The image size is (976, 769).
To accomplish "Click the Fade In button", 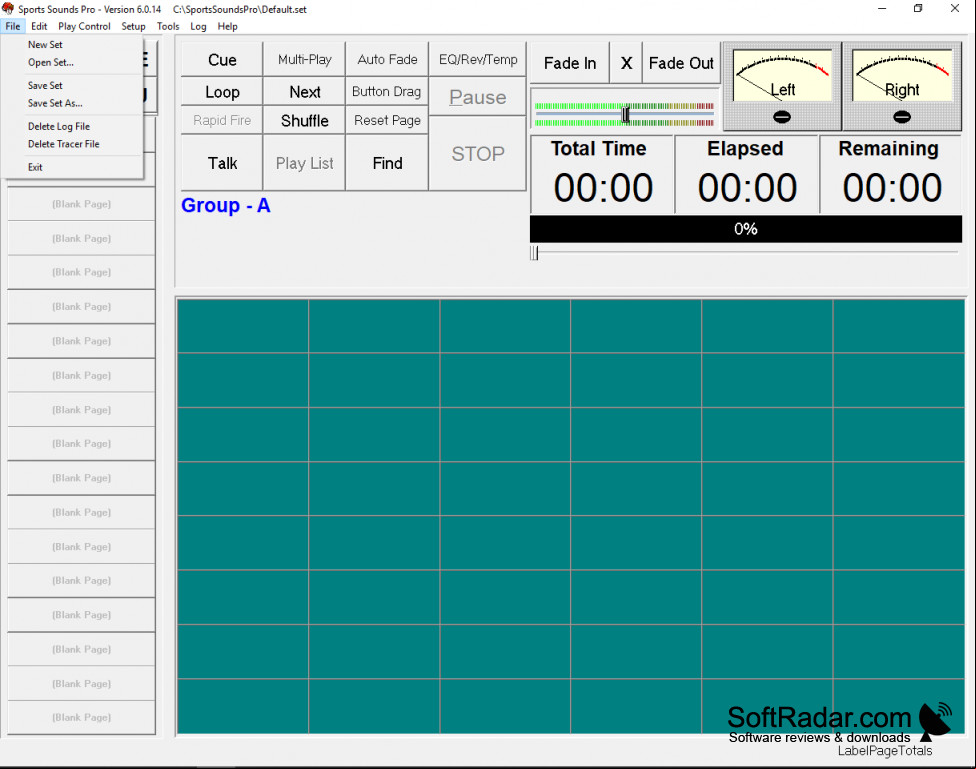I will pos(570,63).
